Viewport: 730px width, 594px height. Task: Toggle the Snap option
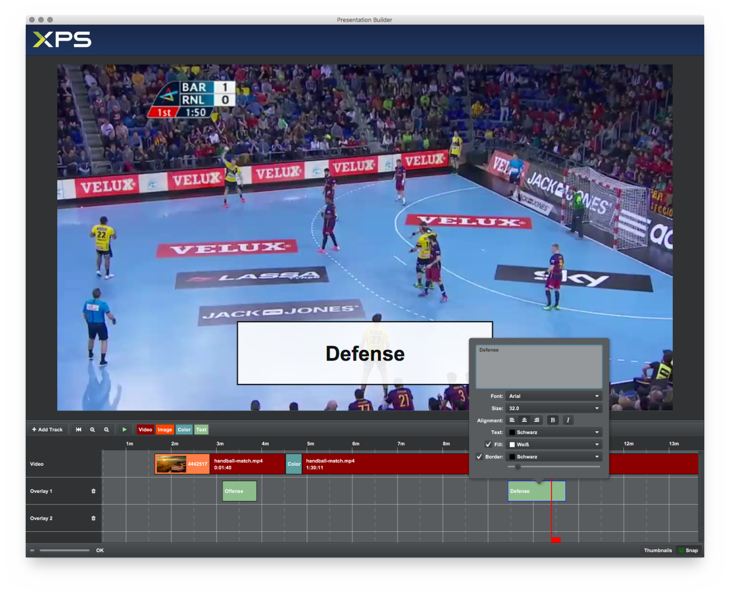[x=688, y=550]
